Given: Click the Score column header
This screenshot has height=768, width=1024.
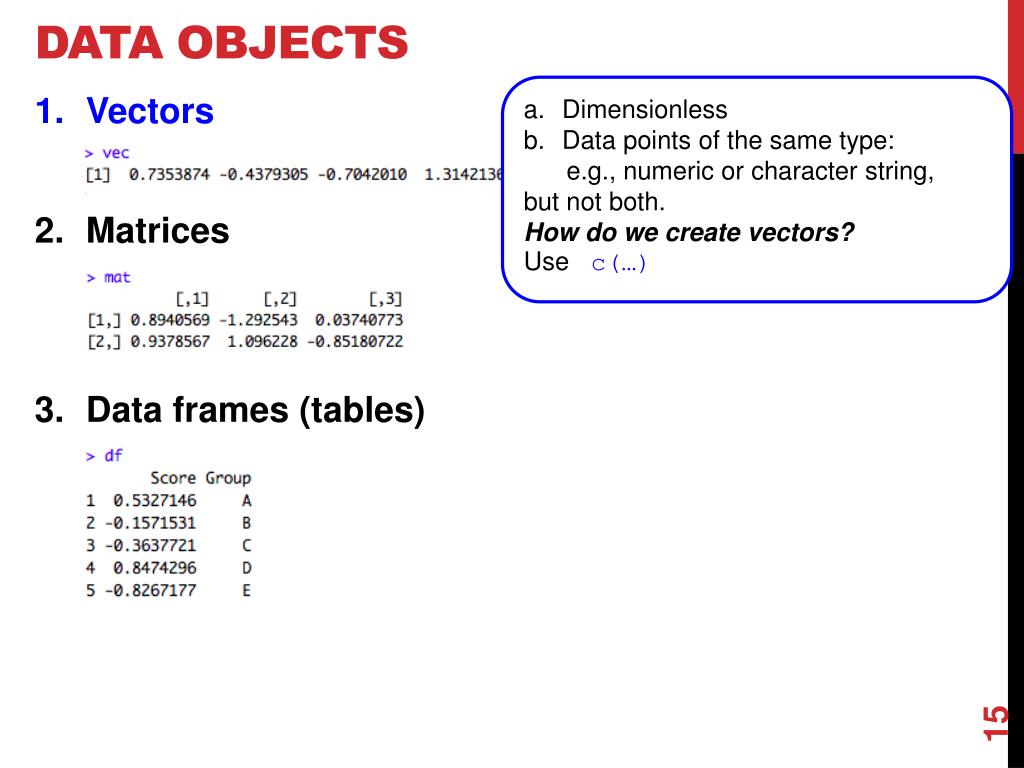Looking at the screenshot, I should click(x=173, y=478).
